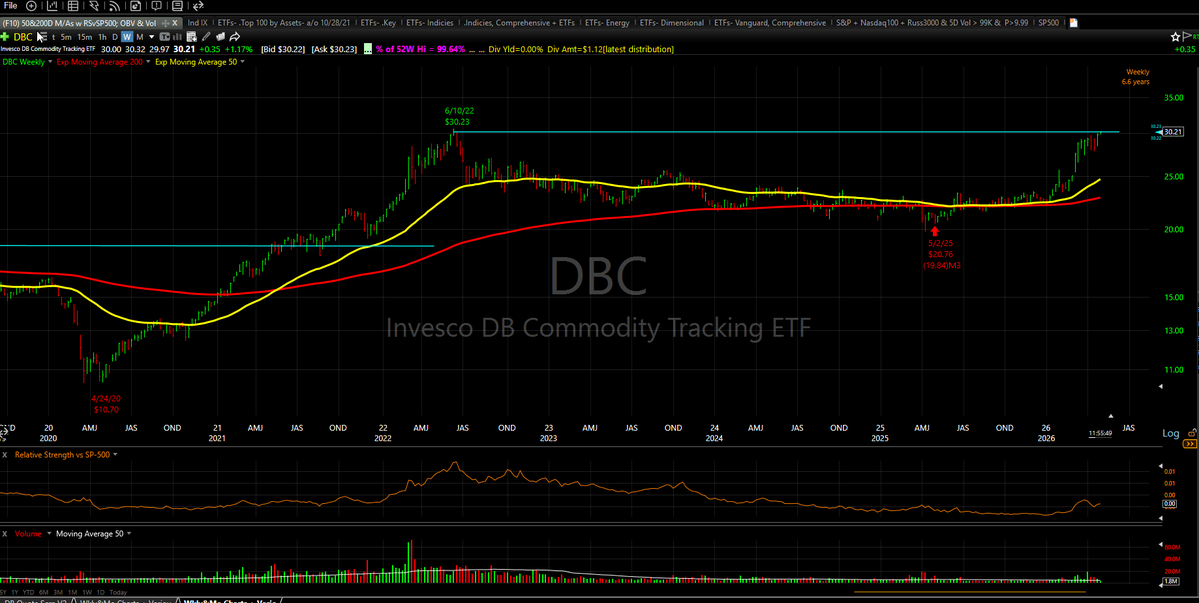Select the tick 't' time frame
The height and width of the screenshot is (603, 1199).
(x=54, y=37)
